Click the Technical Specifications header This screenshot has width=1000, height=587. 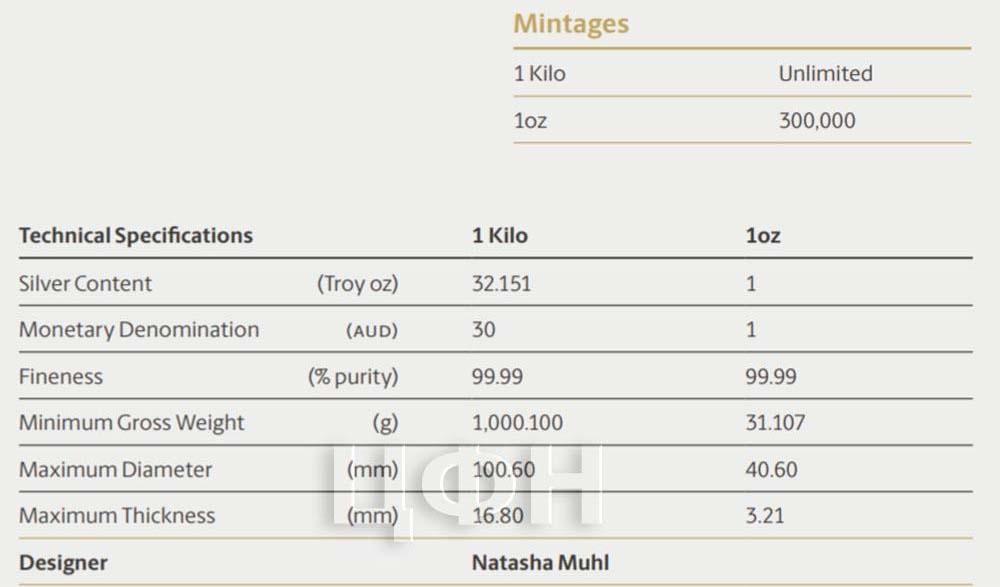tap(136, 236)
